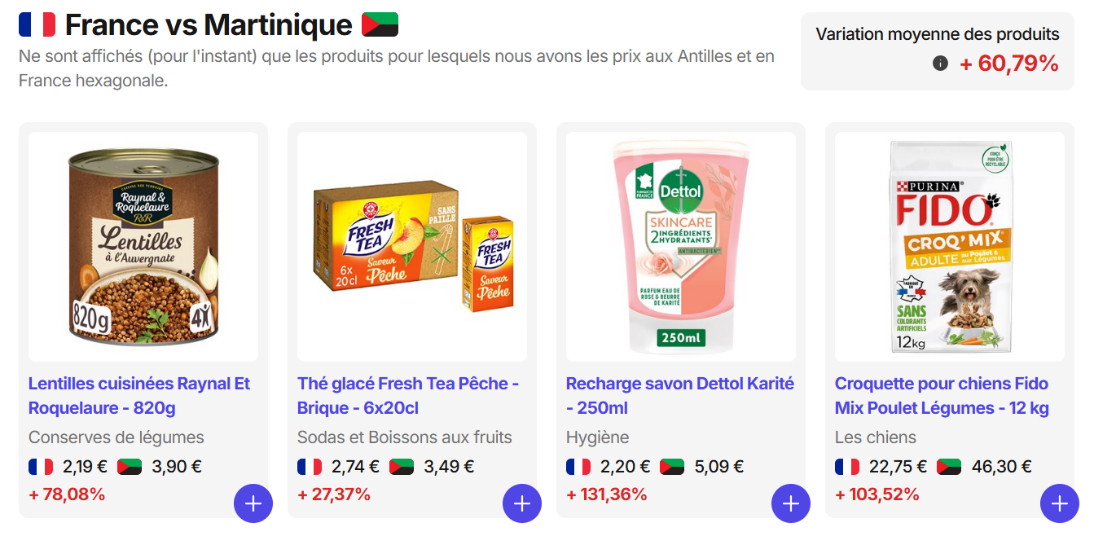Open Croquette pour chiens Fido product link

click(941, 395)
